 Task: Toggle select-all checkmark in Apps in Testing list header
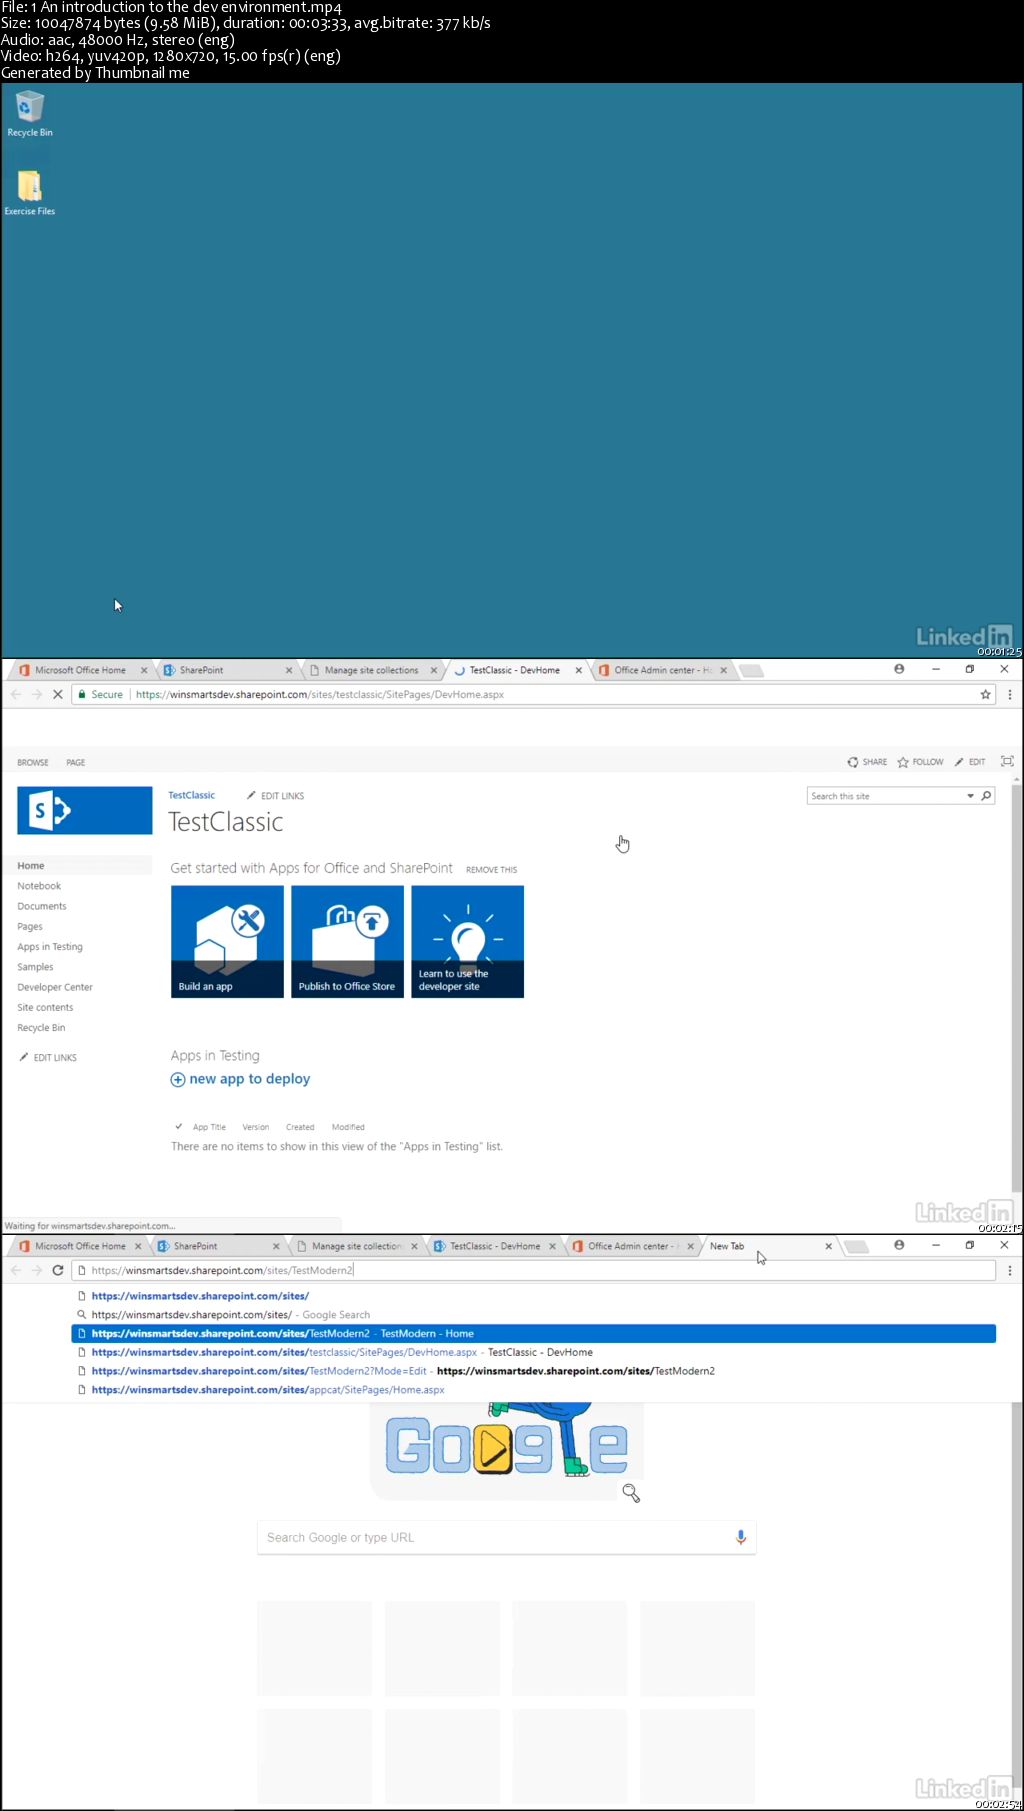tap(179, 1126)
